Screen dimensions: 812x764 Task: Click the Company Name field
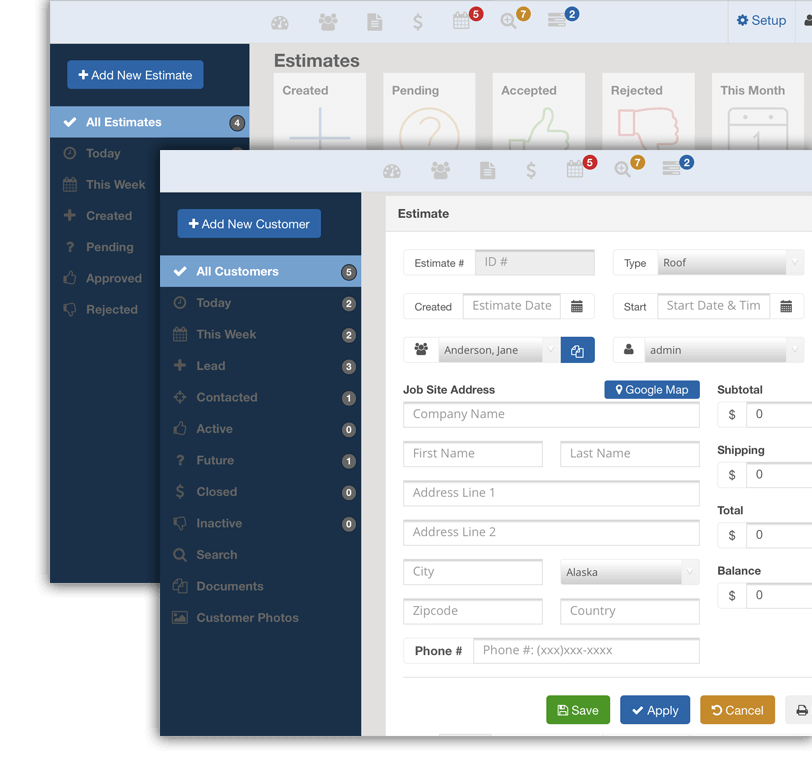coord(552,415)
